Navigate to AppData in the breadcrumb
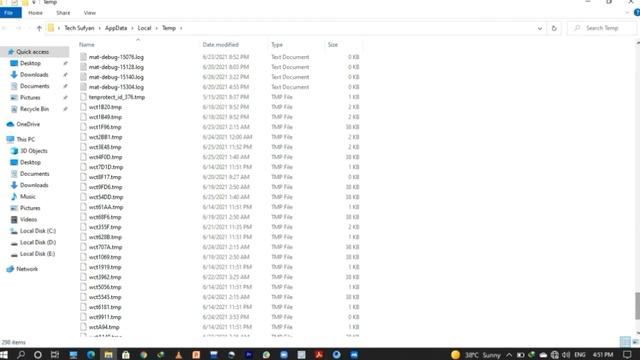The height and width of the screenshot is (360, 640). 116,28
